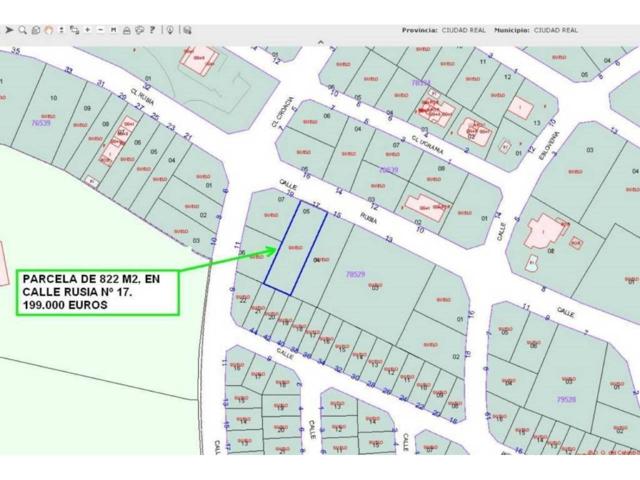Click the icon left of the help icon
The image size is (640, 480).
140,30
